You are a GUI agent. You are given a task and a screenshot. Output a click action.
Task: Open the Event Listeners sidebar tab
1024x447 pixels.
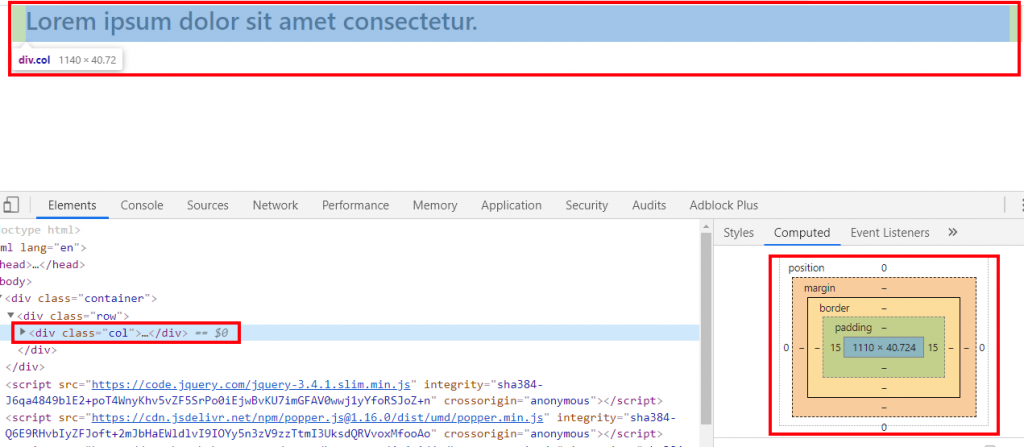[x=889, y=233]
